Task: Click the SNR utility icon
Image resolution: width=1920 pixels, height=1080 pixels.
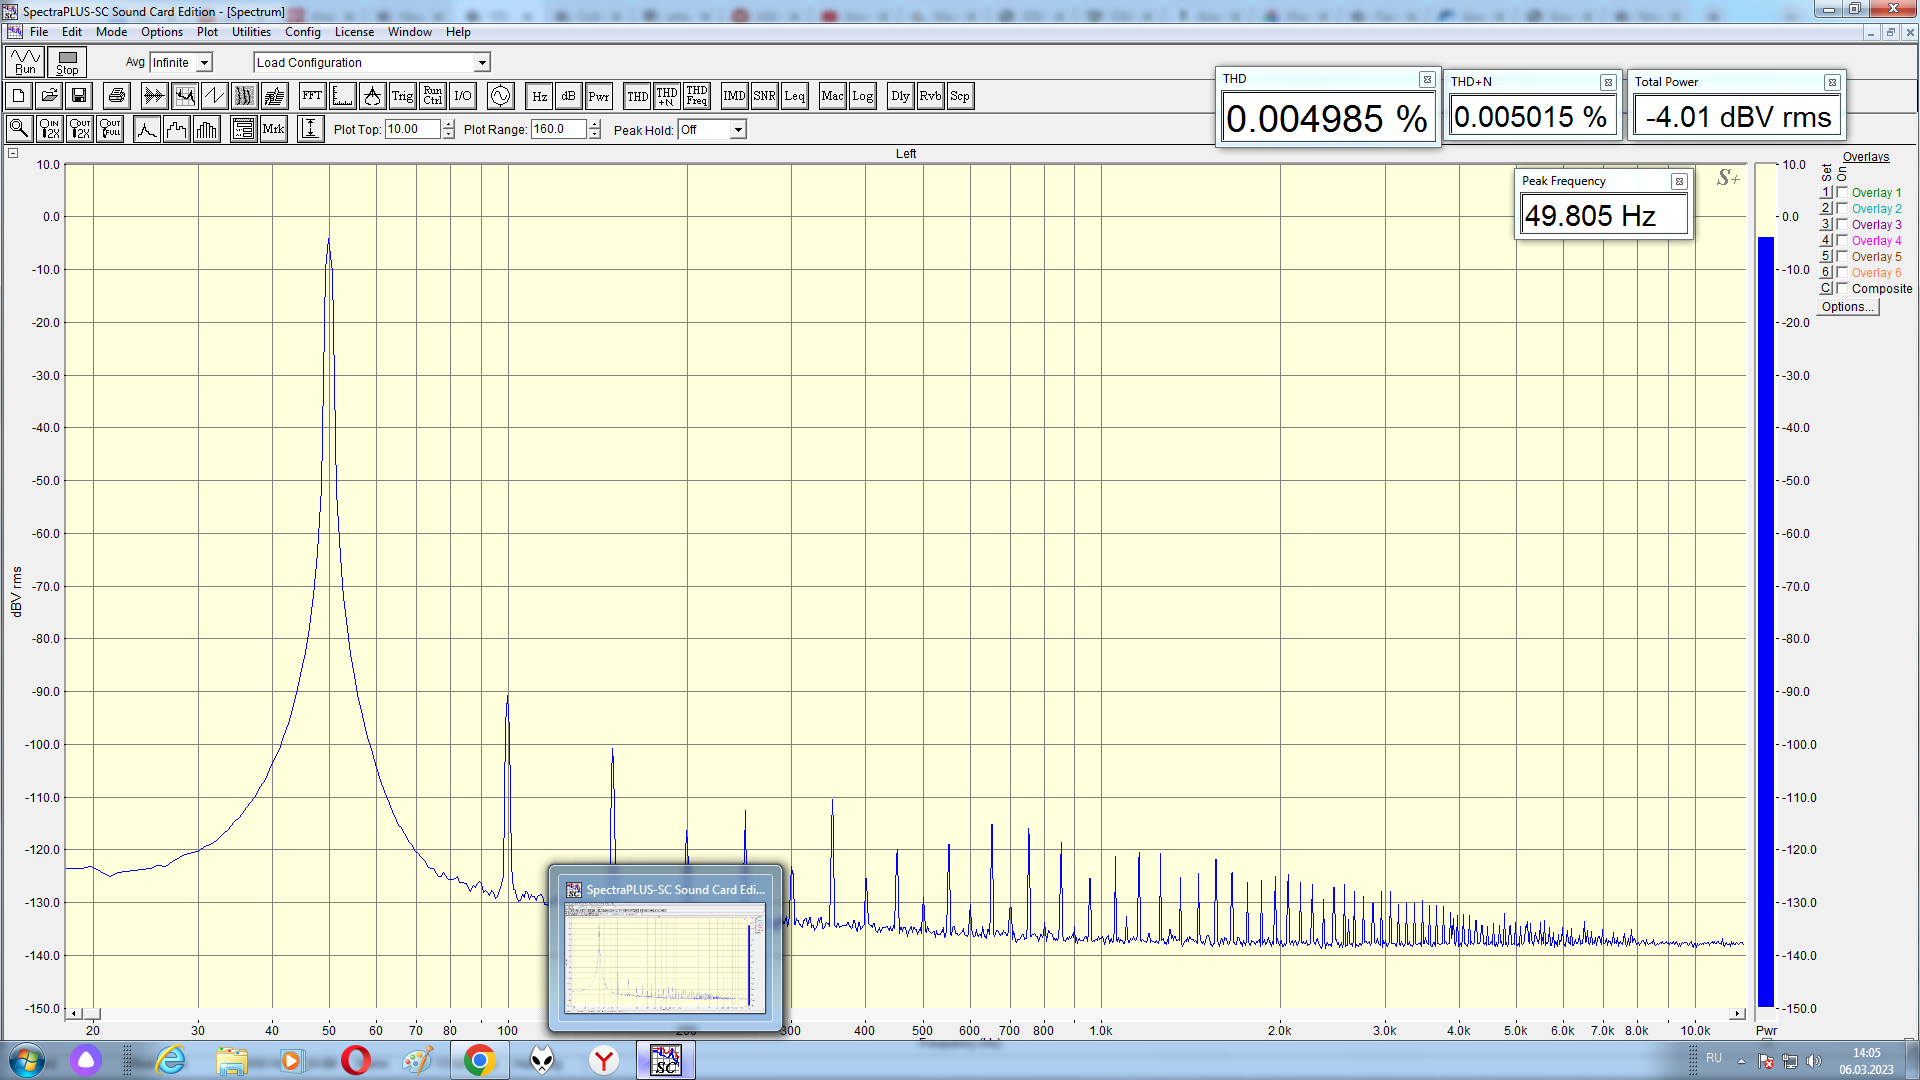Action: point(764,96)
